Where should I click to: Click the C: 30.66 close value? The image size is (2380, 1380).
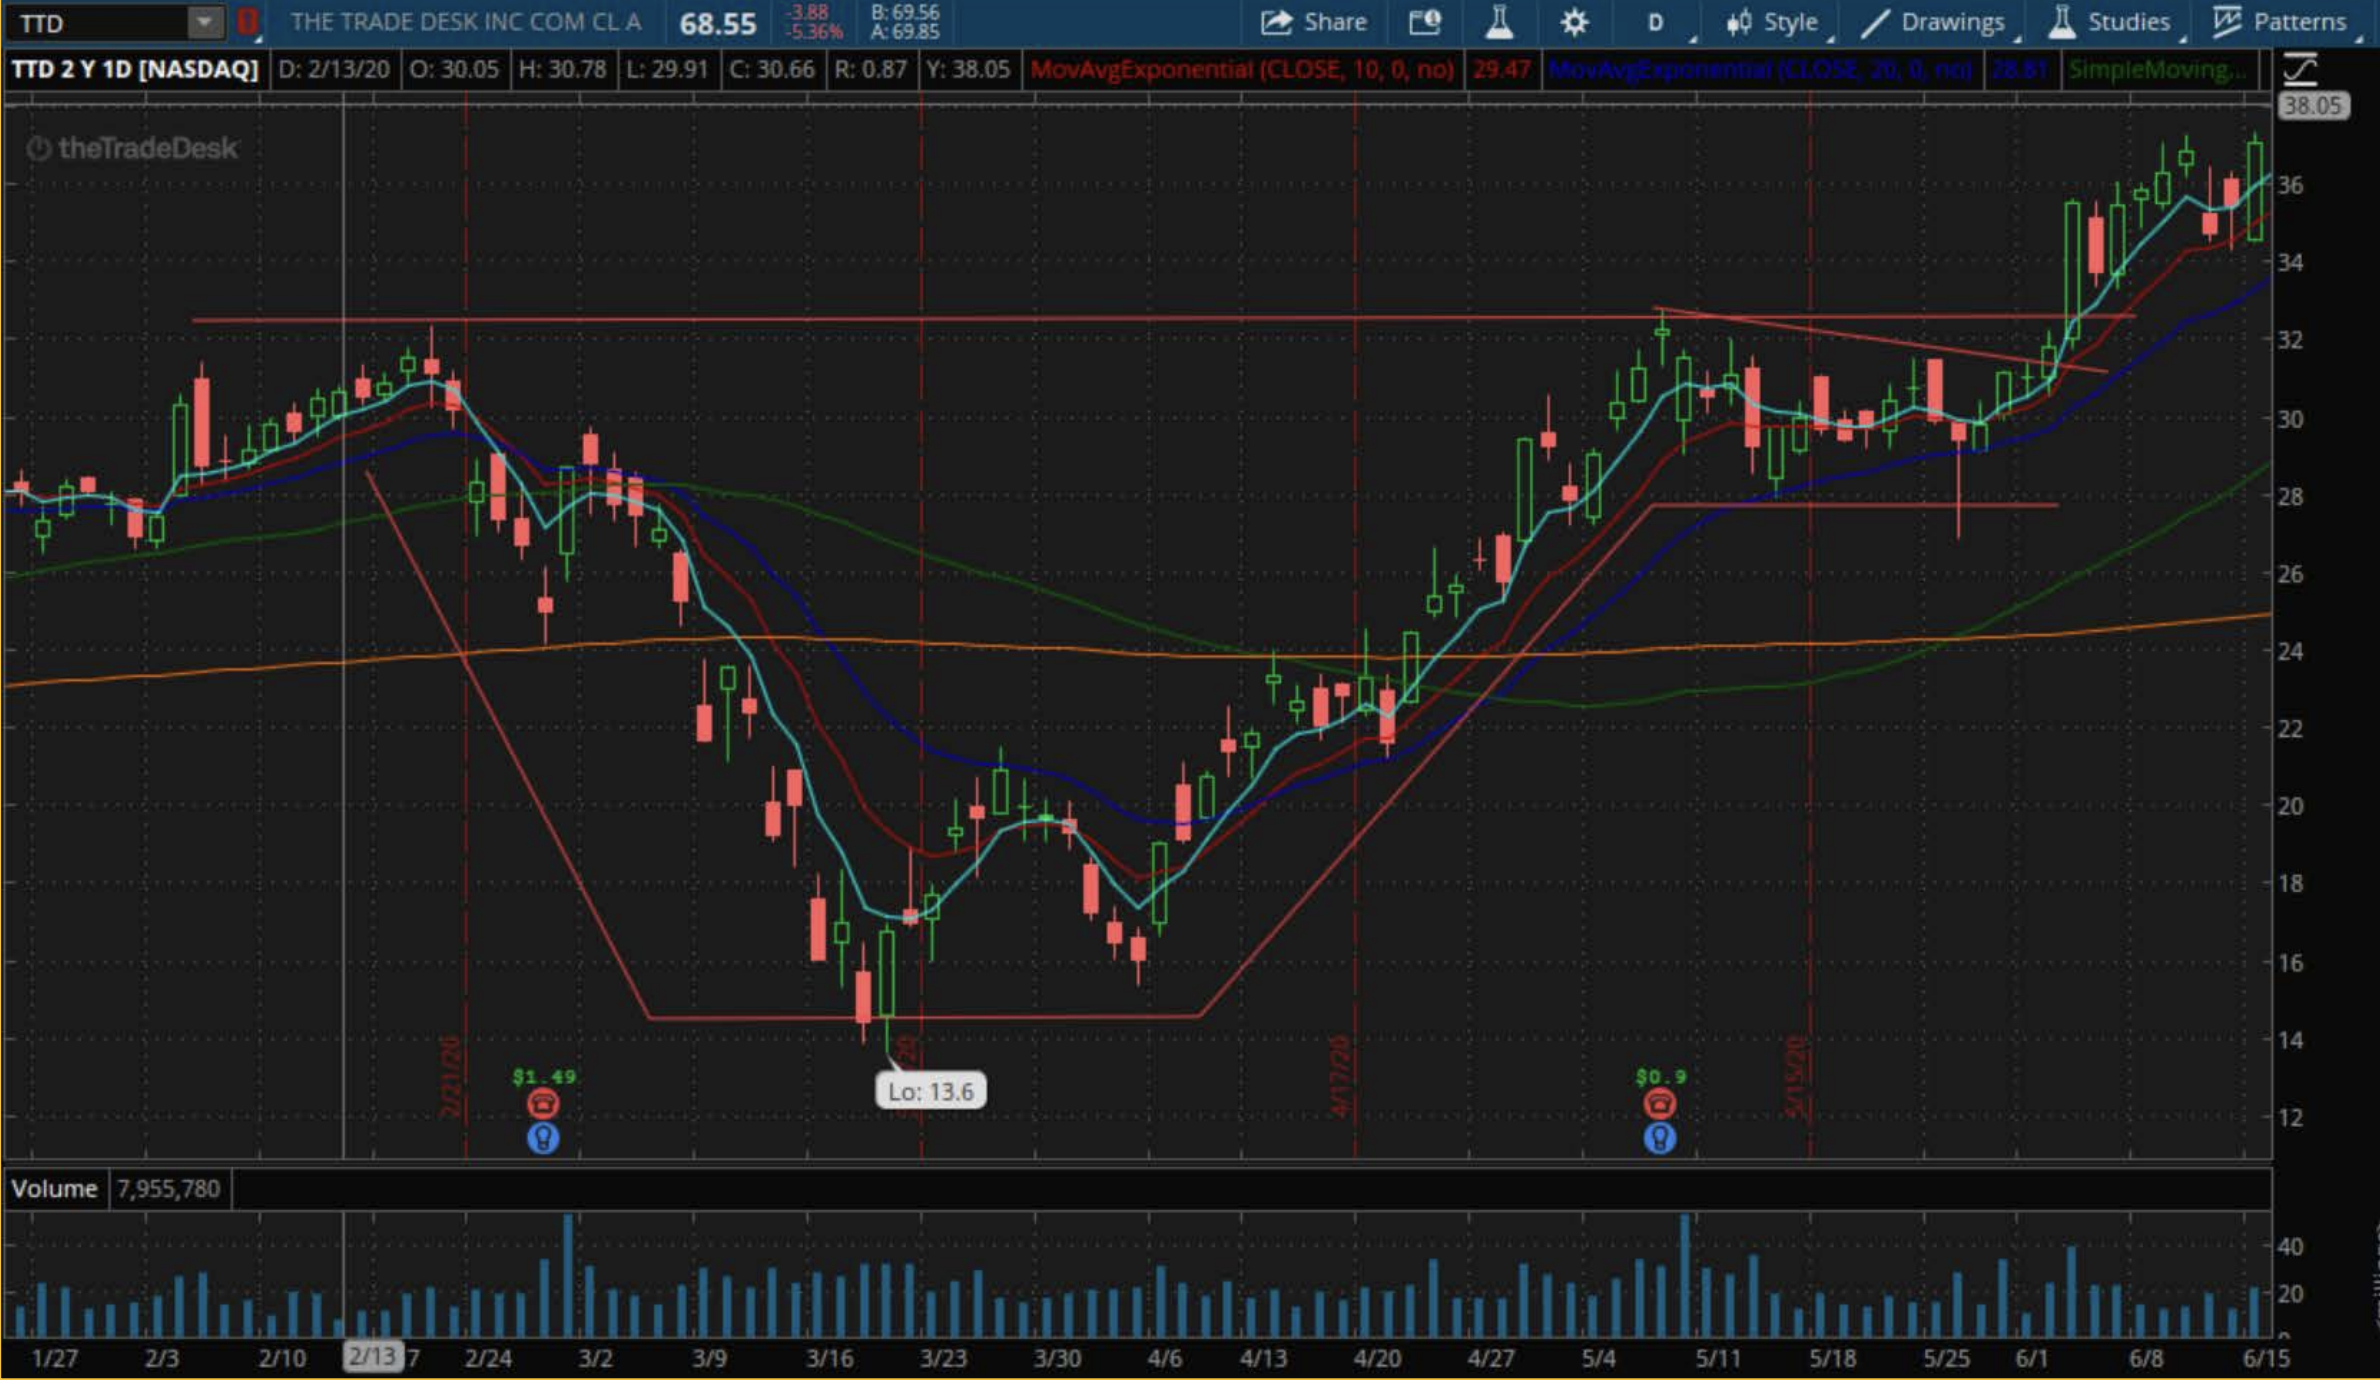pos(771,69)
